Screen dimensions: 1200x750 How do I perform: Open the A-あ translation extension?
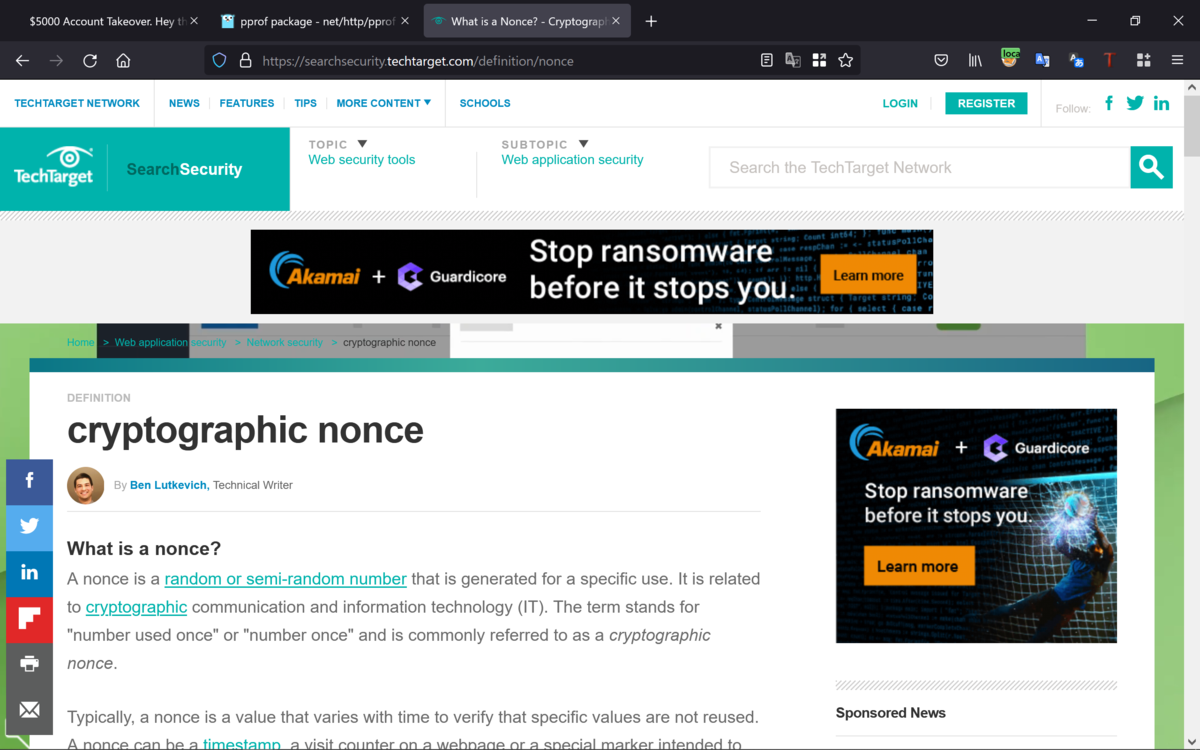1076,60
